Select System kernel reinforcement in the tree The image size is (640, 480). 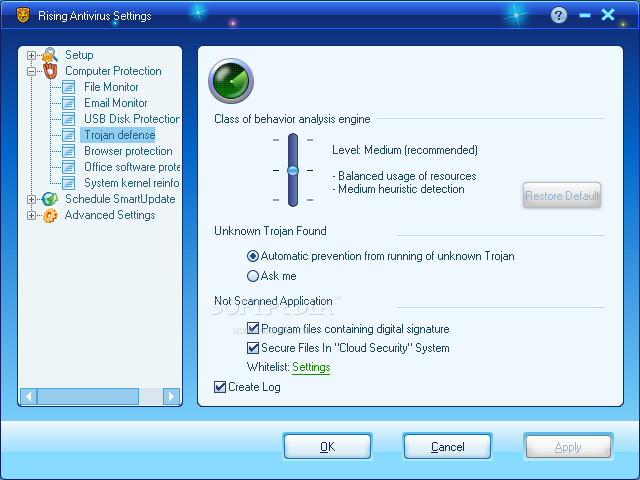(x=132, y=183)
